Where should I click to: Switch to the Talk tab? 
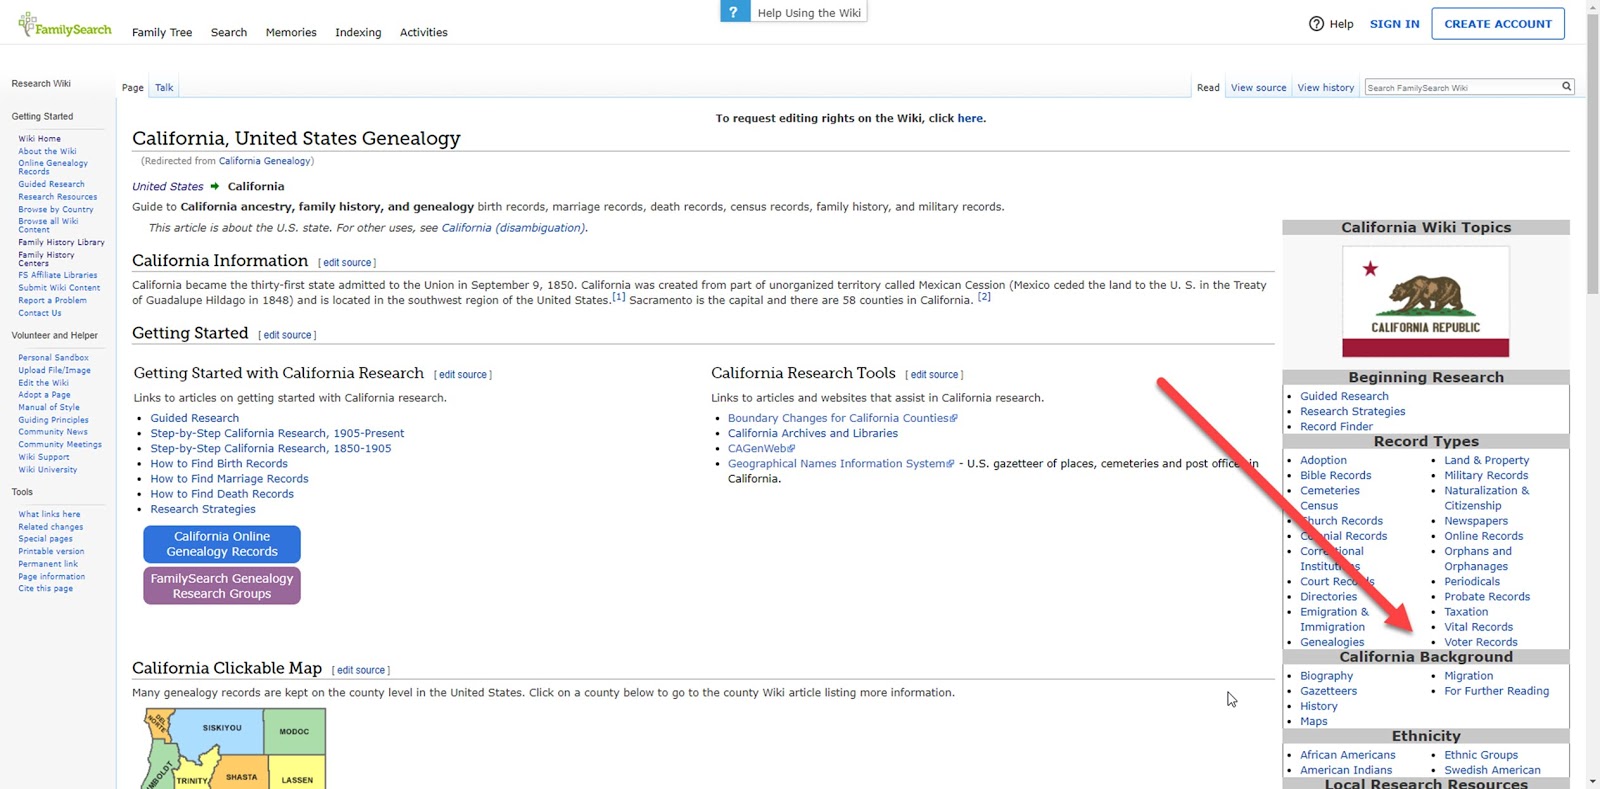point(164,88)
